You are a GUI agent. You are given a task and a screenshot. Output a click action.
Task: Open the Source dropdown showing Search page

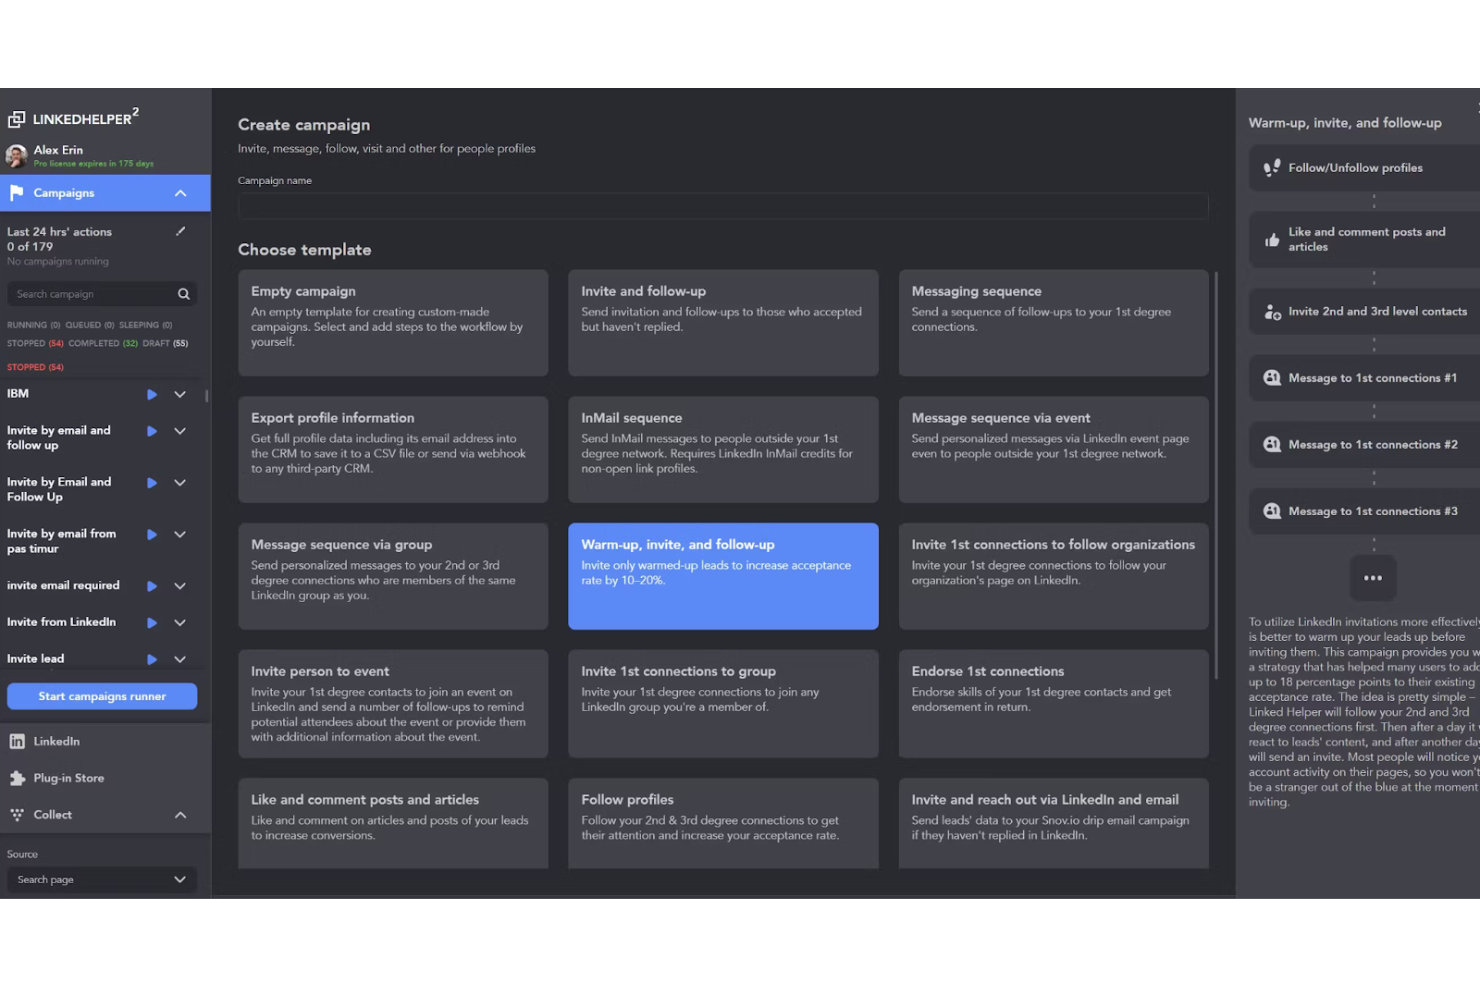(x=102, y=879)
